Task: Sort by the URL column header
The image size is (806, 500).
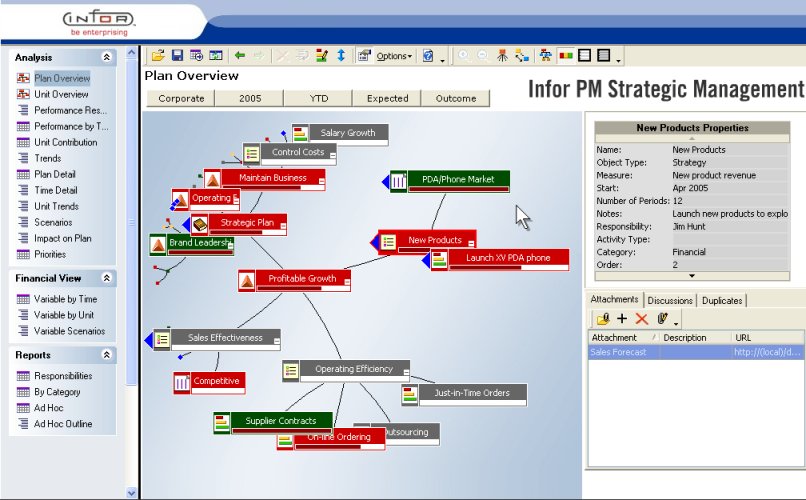Action: pos(767,338)
